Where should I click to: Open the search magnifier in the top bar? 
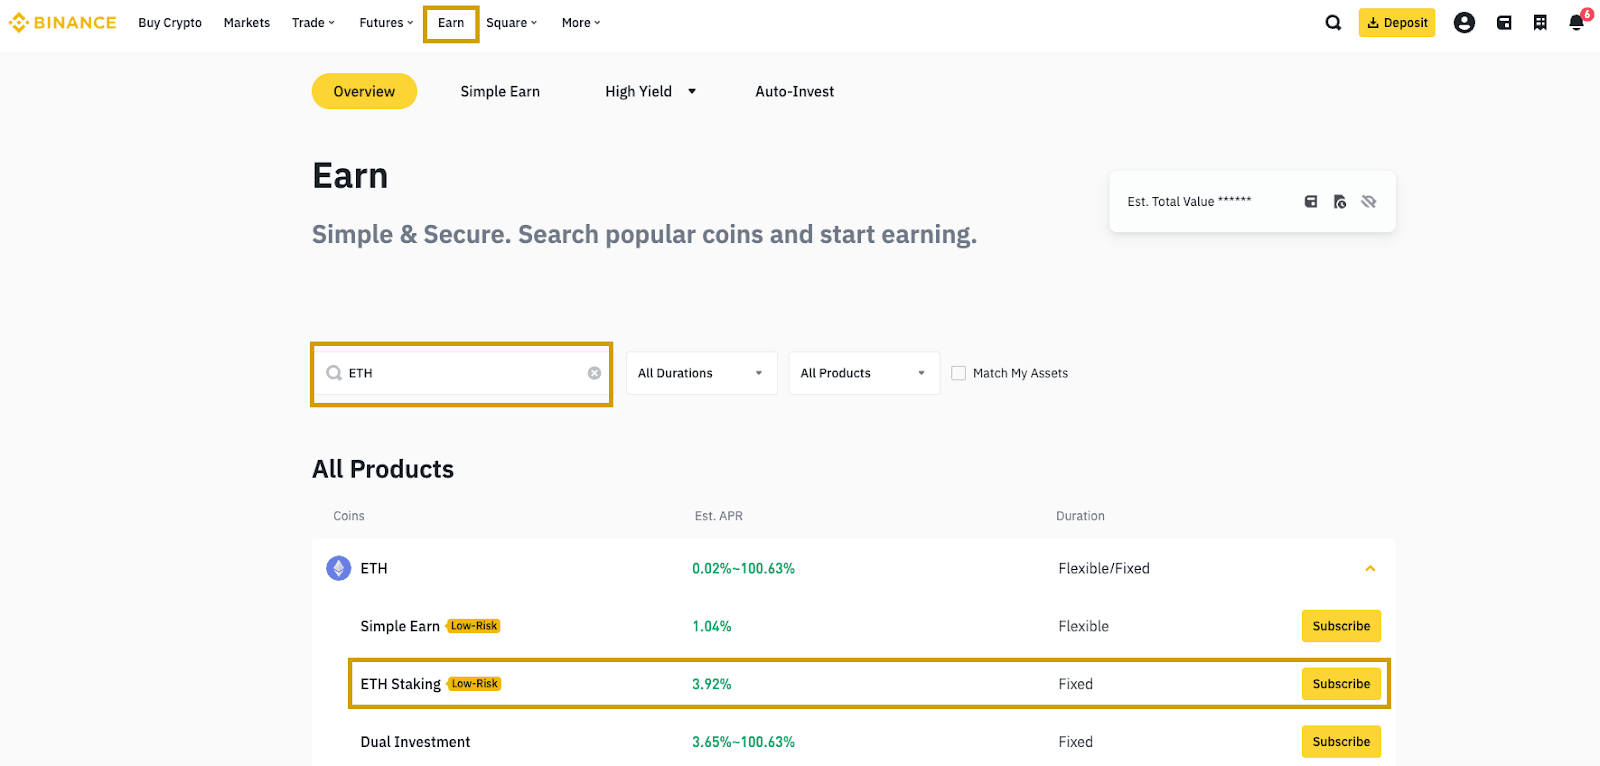pyautogui.click(x=1333, y=23)
